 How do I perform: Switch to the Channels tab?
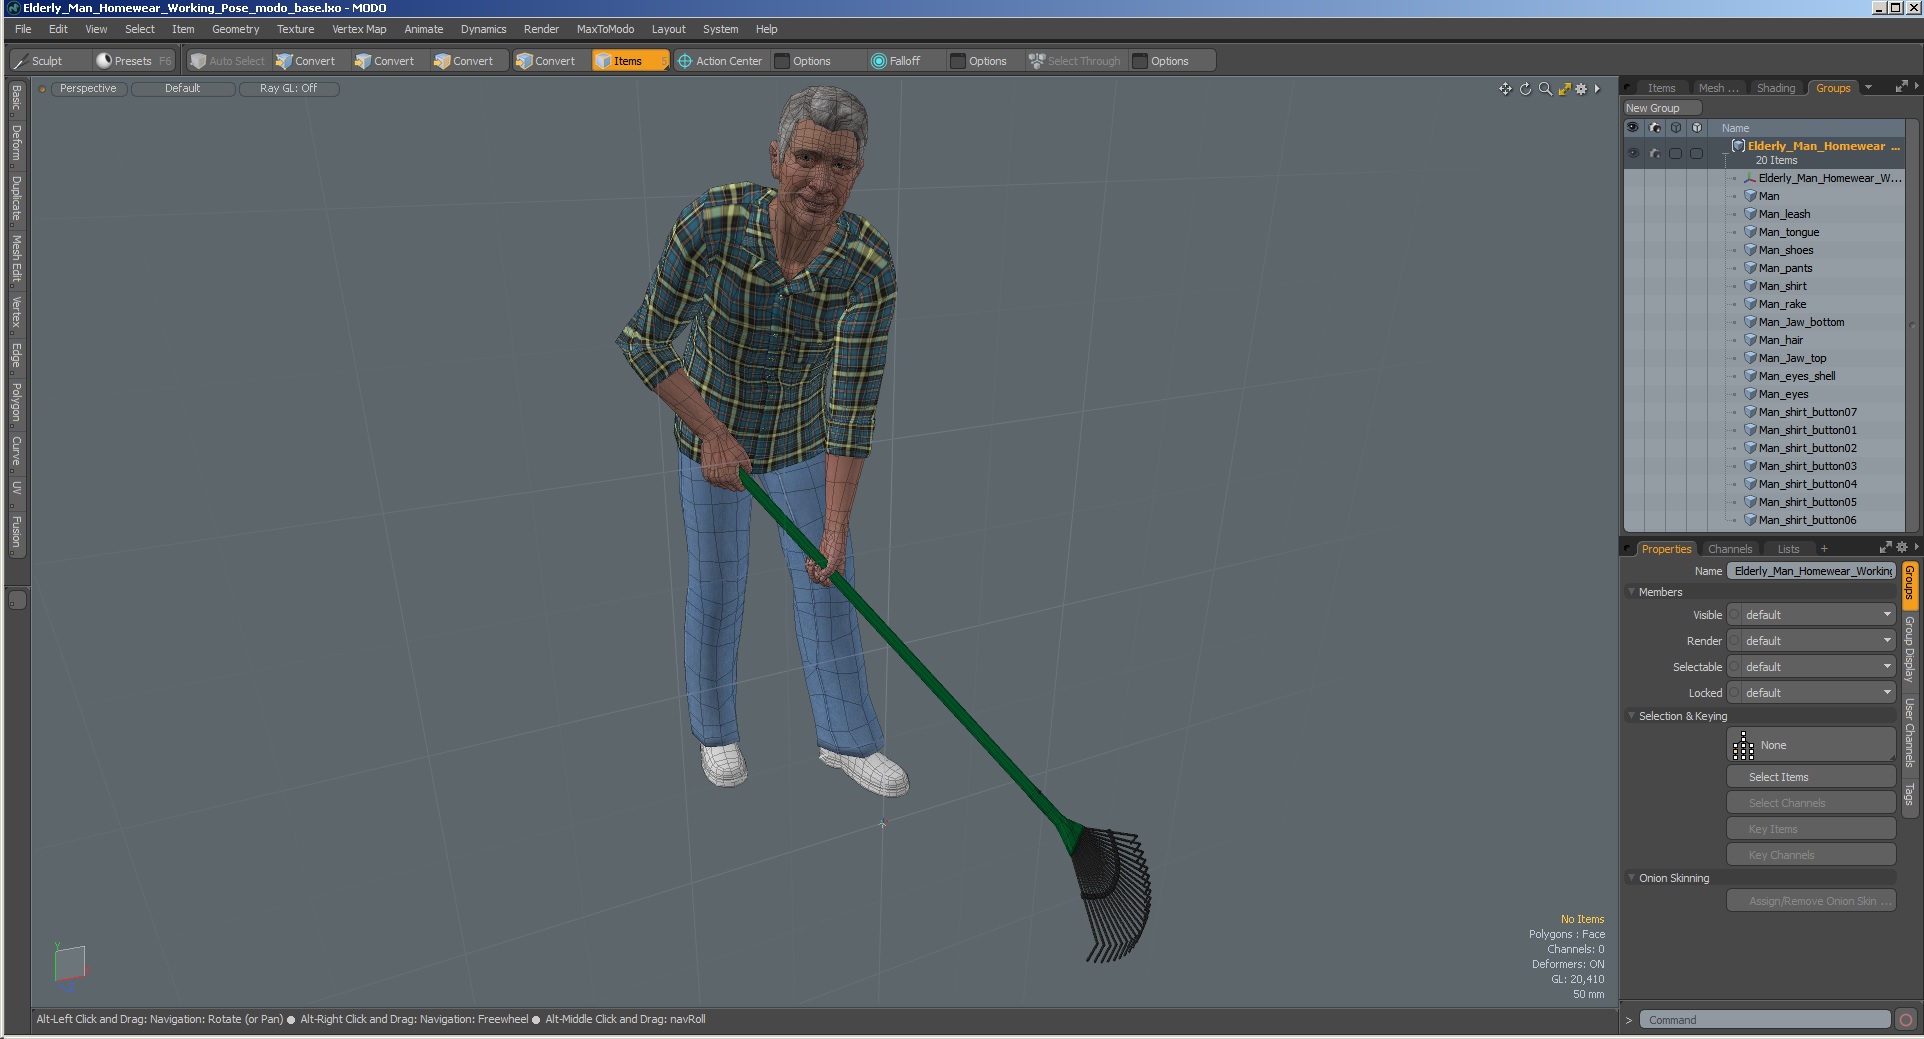[1730, 549]
